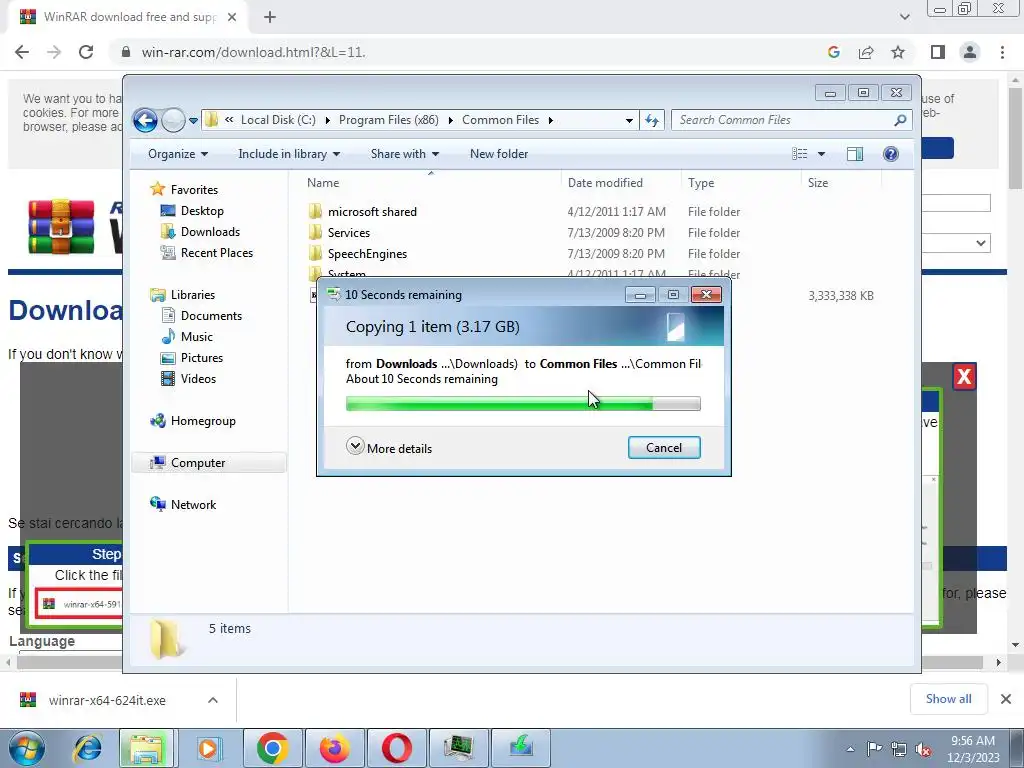Click the copy progress bar
This screenshot has width=1024, height=768.
523,404
